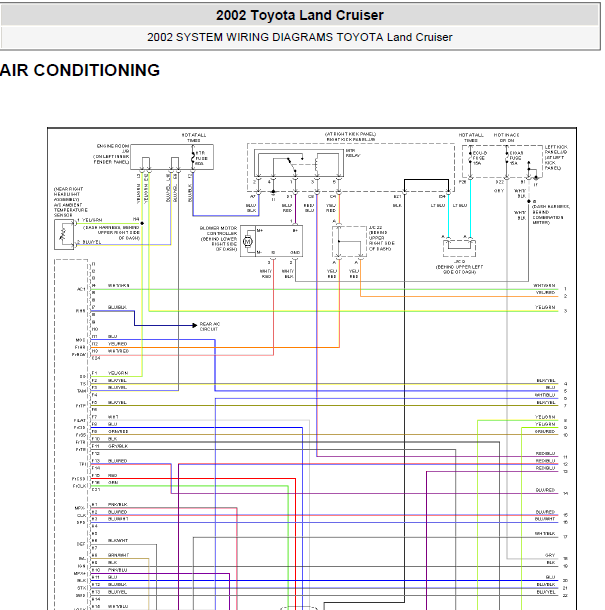
Task: Click the light blue wire below ECU-B fuse
Action: pyautogui.click(x=470, y=208)
